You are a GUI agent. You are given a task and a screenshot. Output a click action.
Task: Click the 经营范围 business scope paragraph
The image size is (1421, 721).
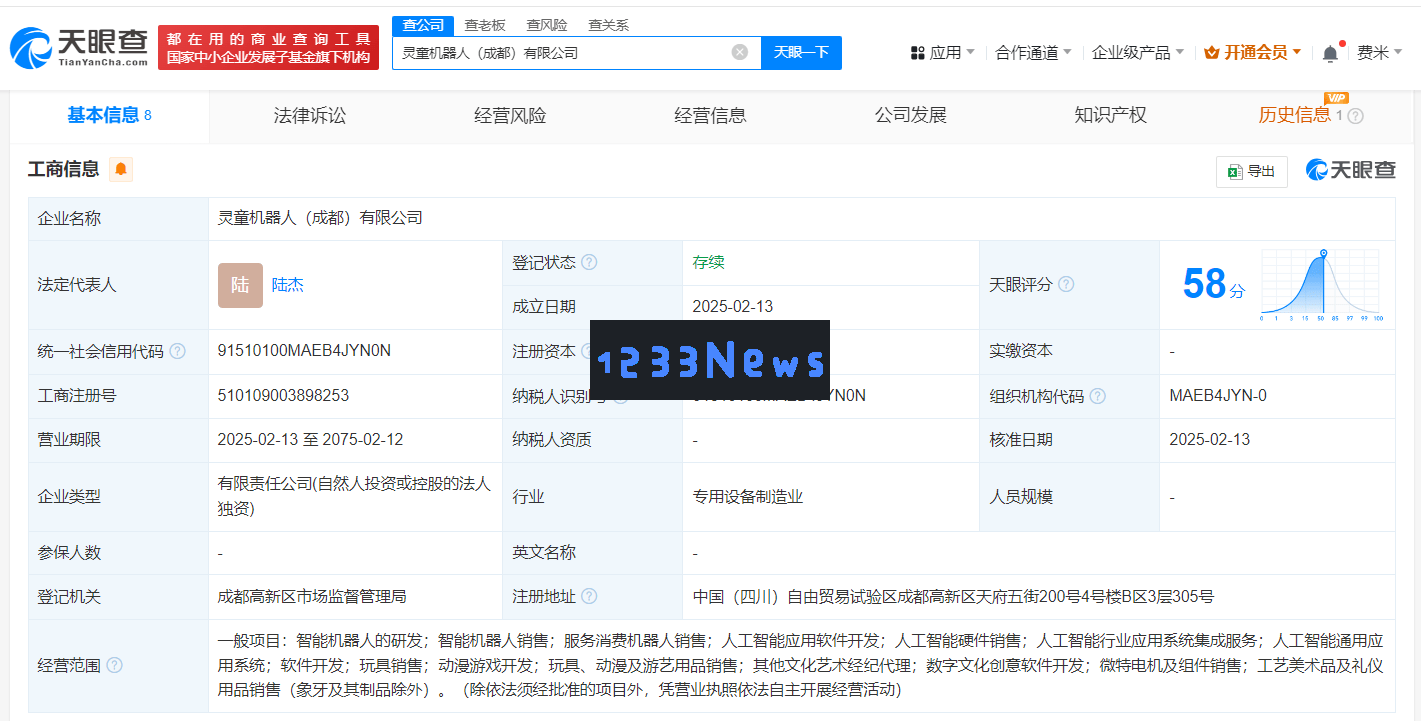point(800,666)
